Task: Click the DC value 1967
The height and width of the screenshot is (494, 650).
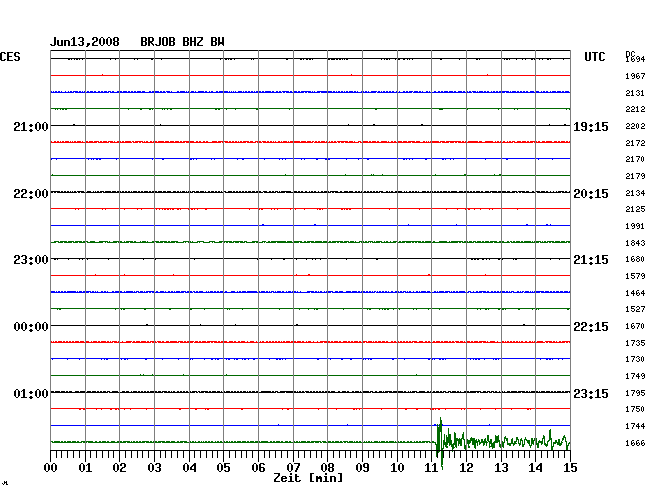Action: (635, 76)
